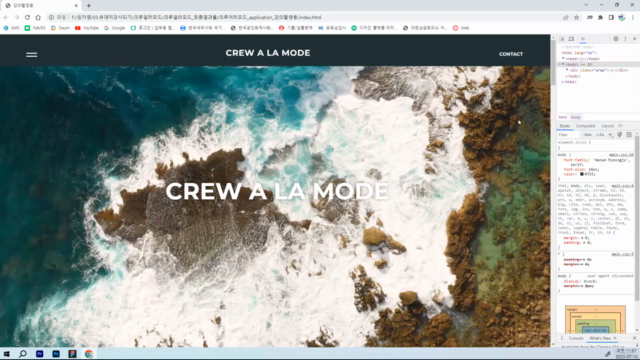Open the hamburger menu on webpage
The height and width of the screenshot is (360, 640).
(31, 55)
